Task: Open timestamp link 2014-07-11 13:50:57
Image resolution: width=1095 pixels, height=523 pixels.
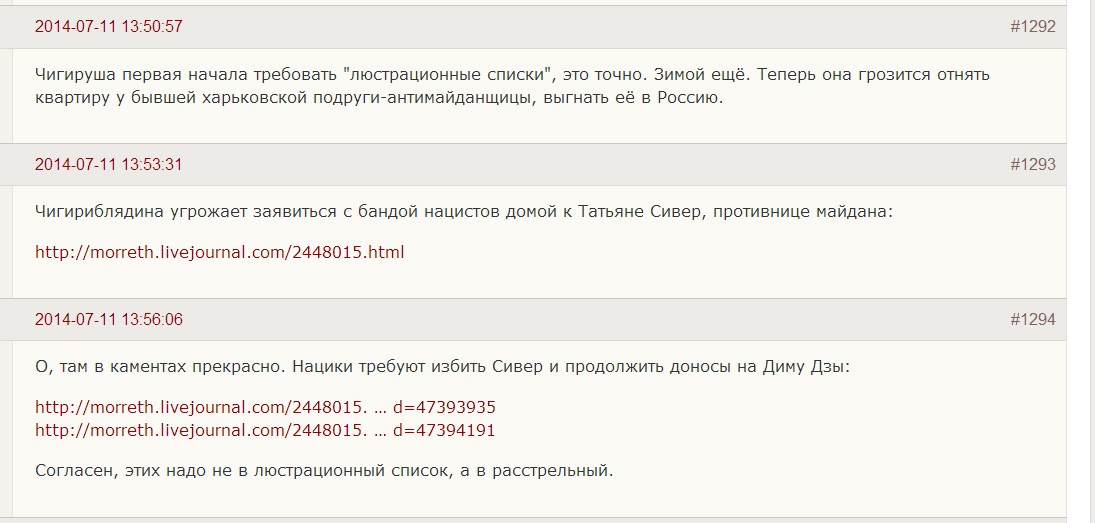Action: tap(108, 27)
